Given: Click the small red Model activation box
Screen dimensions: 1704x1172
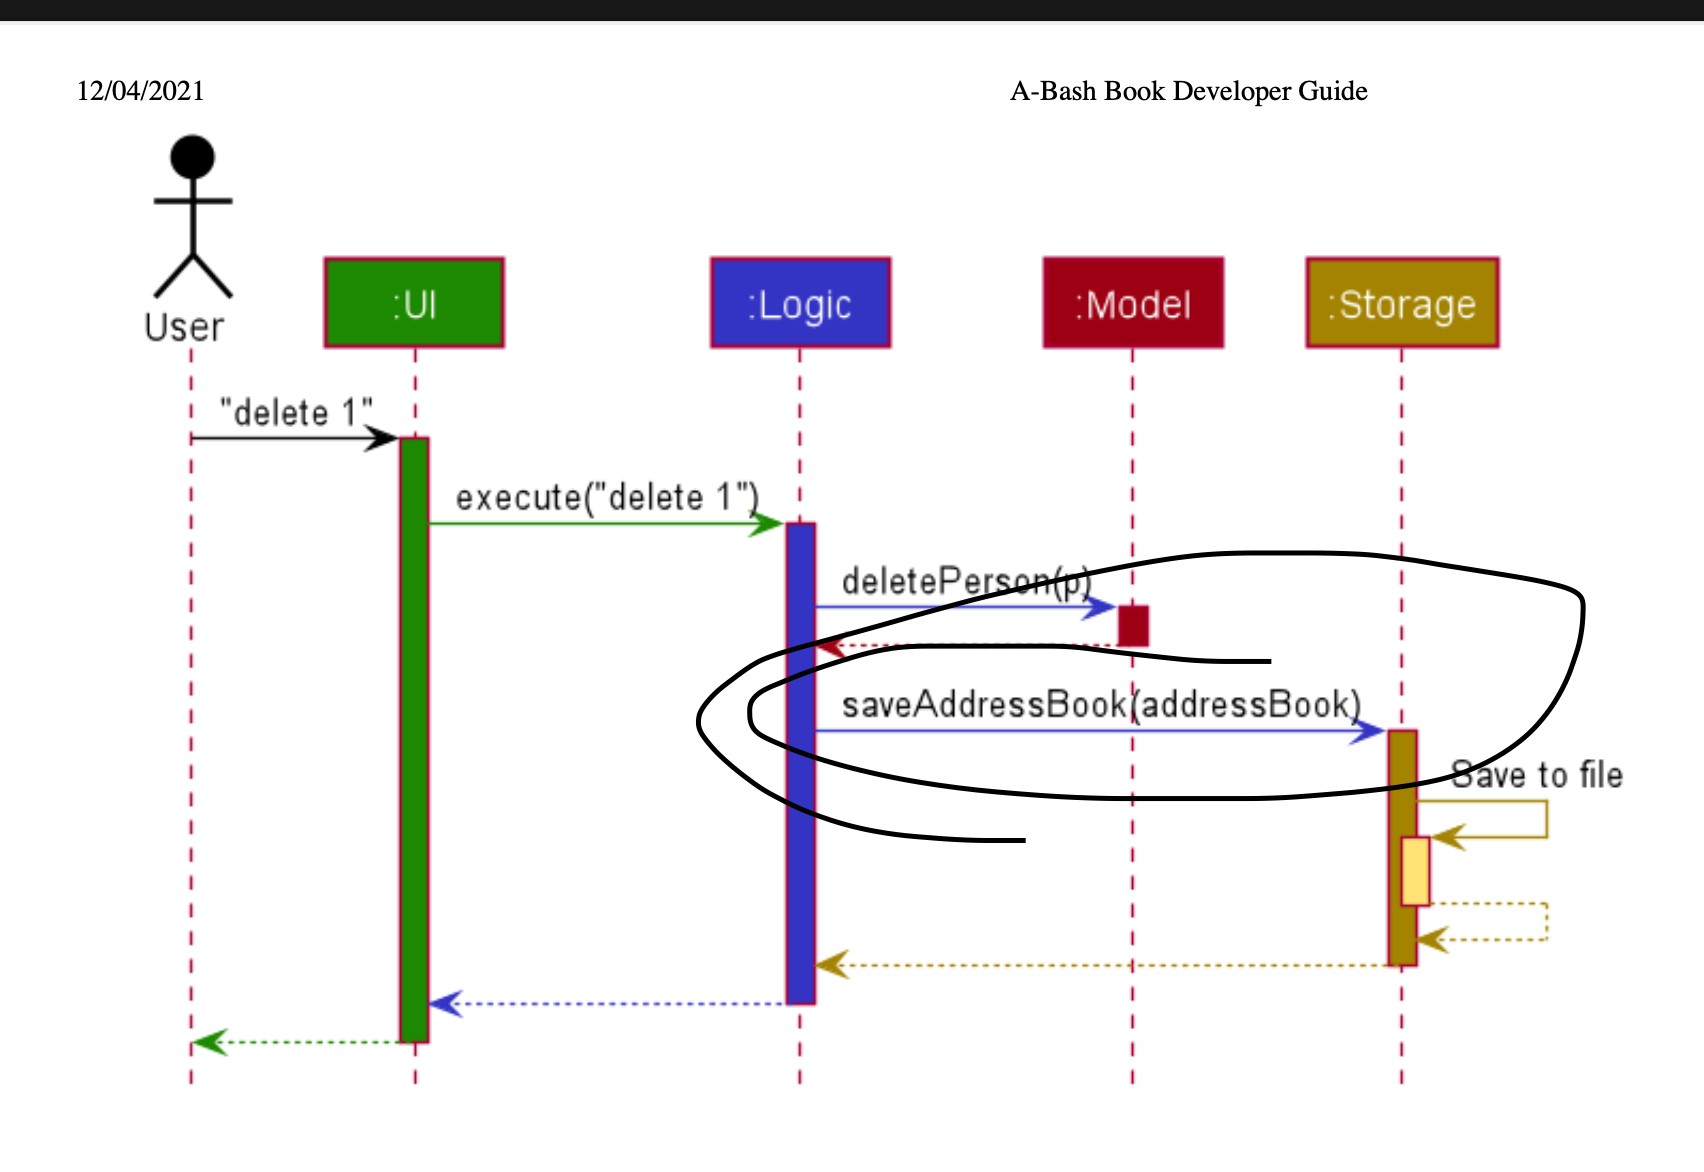Looking at the screenshot, I should pyautogui.click(x=1133, y=626).
